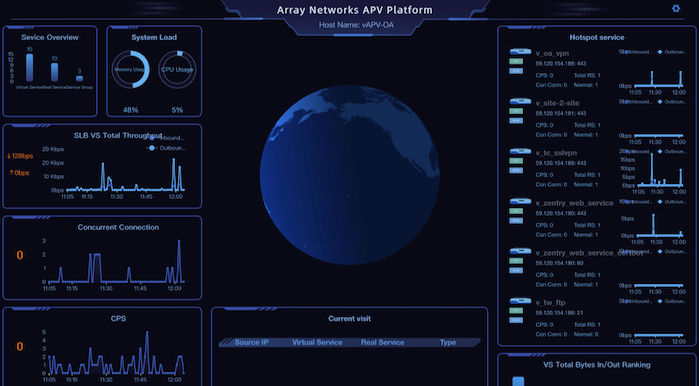
Task: Click the orange 0 in CPS panel
Action: 20,347
